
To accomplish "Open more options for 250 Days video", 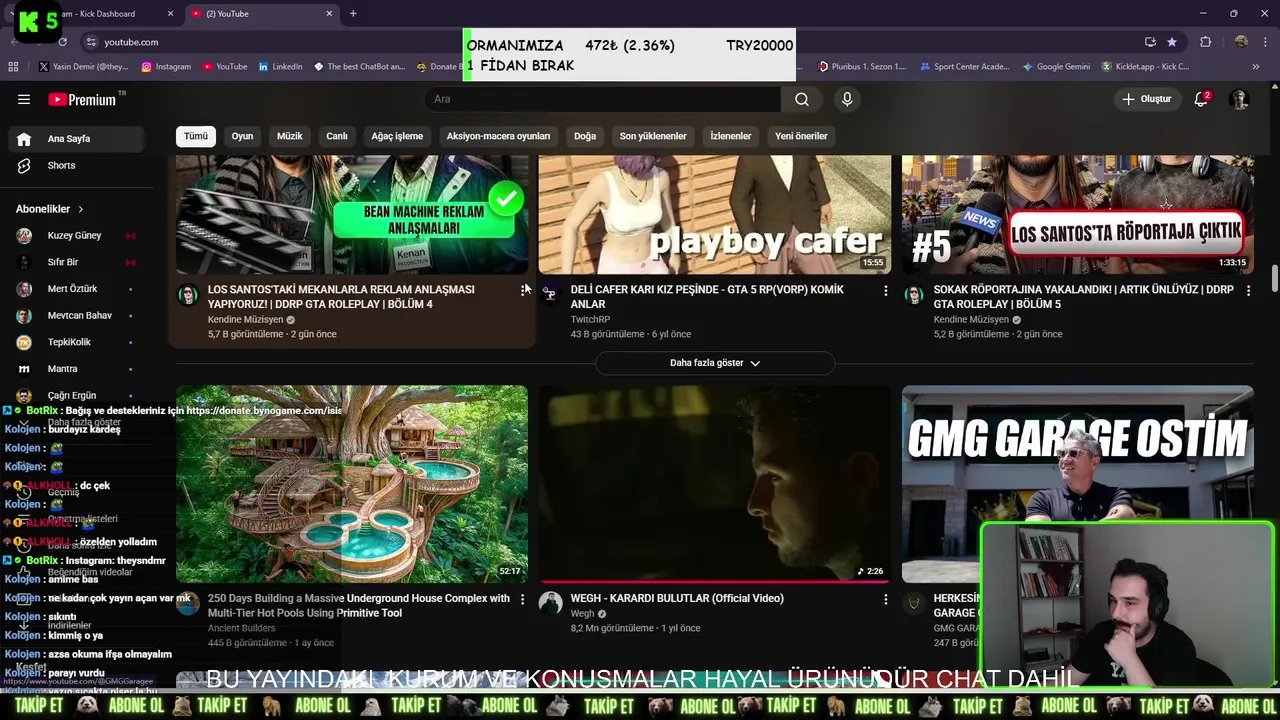I will click(x=522, y=599).
